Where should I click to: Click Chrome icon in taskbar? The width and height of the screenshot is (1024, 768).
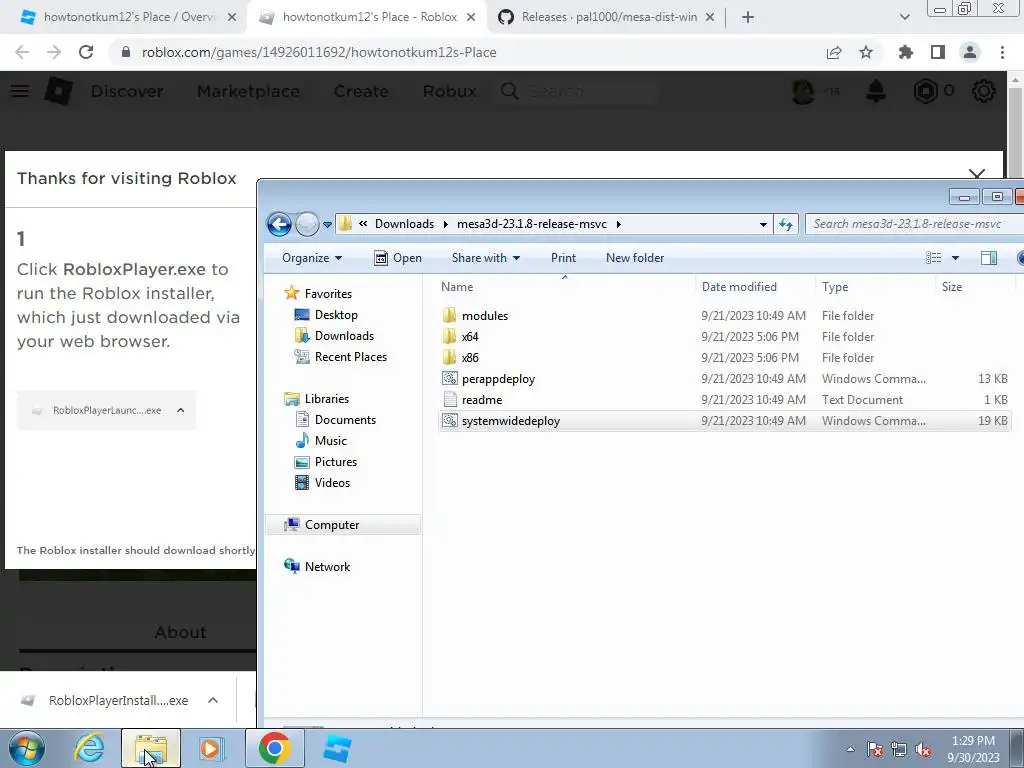click(x=274, y=748)
